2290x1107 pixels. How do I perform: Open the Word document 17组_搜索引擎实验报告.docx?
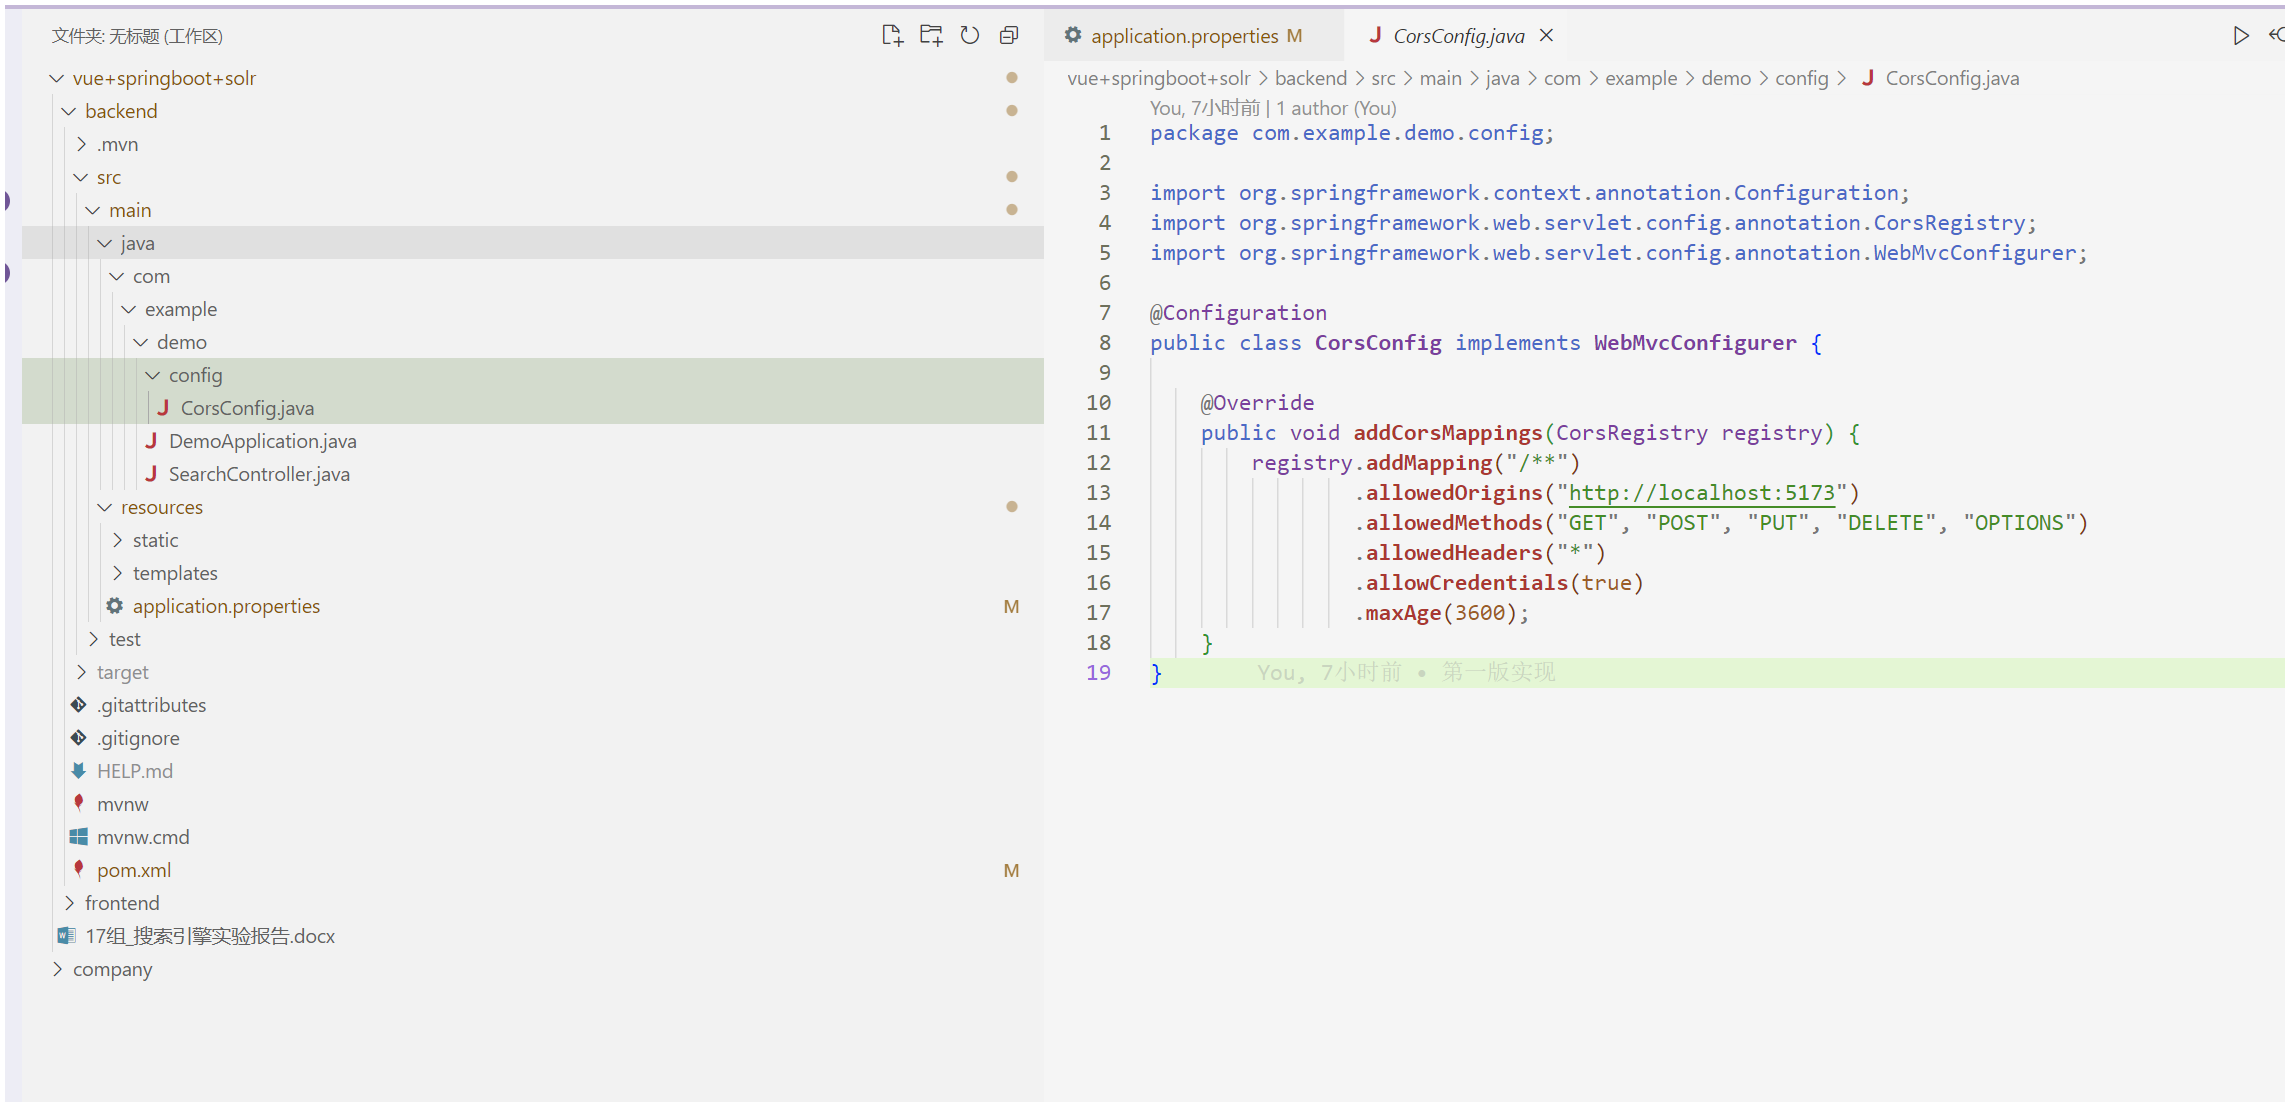tap(209, 936)
